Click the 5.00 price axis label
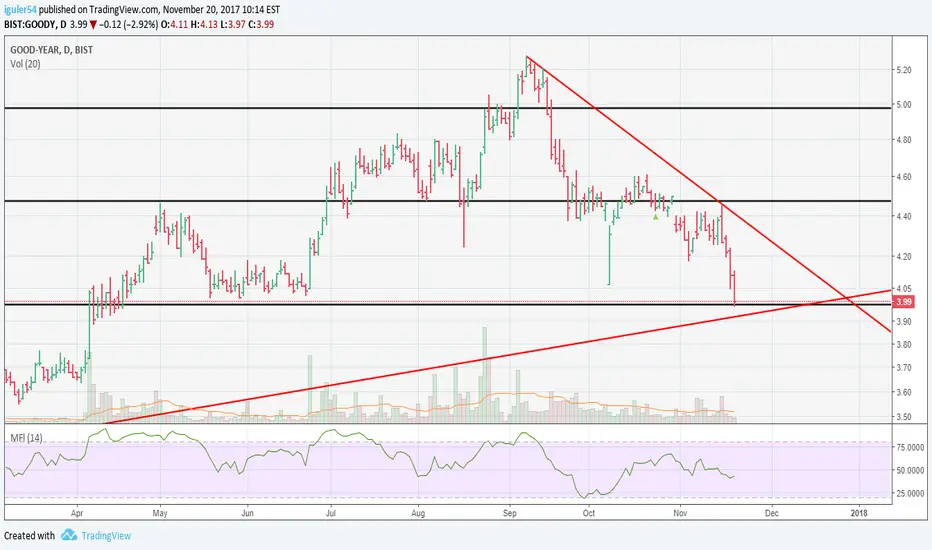This screenshot has height=550, width=932. pyautogui.click(x=903, y=105)
